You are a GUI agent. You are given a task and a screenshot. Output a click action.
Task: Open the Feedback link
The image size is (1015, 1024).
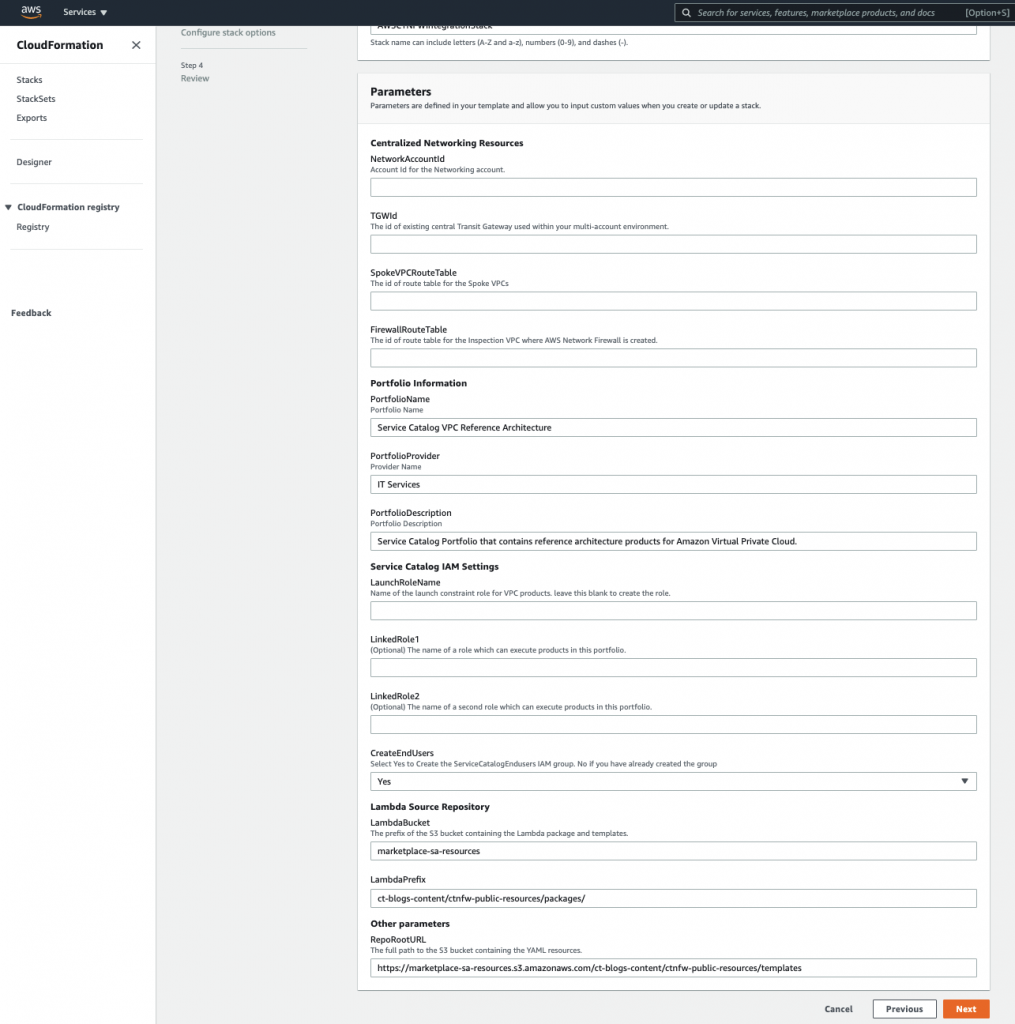(31, 312)
